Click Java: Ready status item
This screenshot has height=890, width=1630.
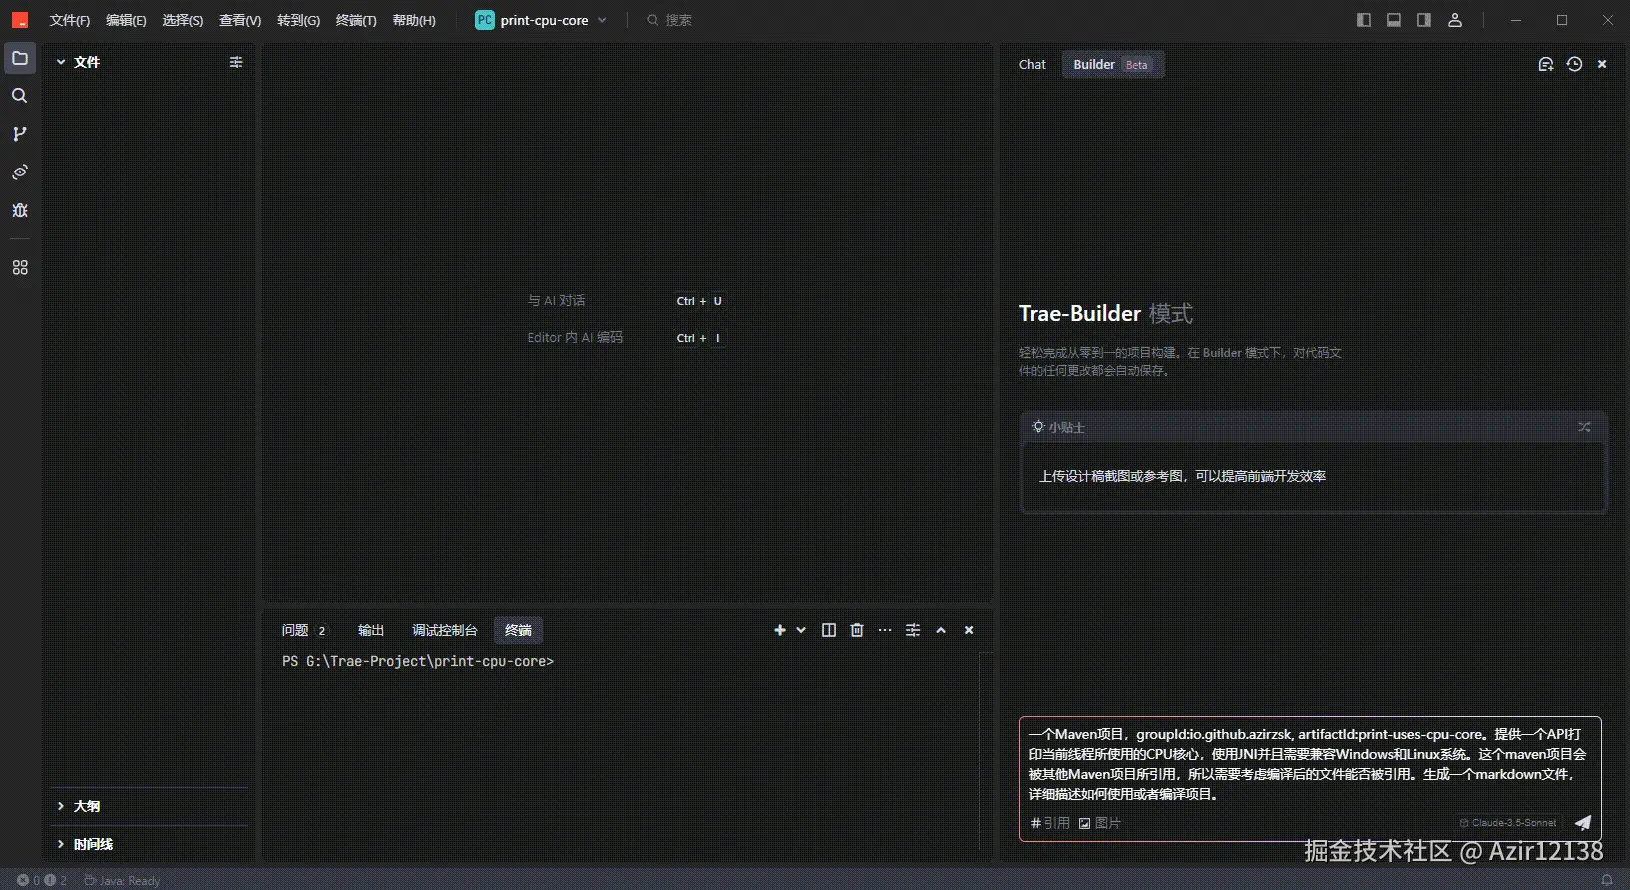pos(122,880)
